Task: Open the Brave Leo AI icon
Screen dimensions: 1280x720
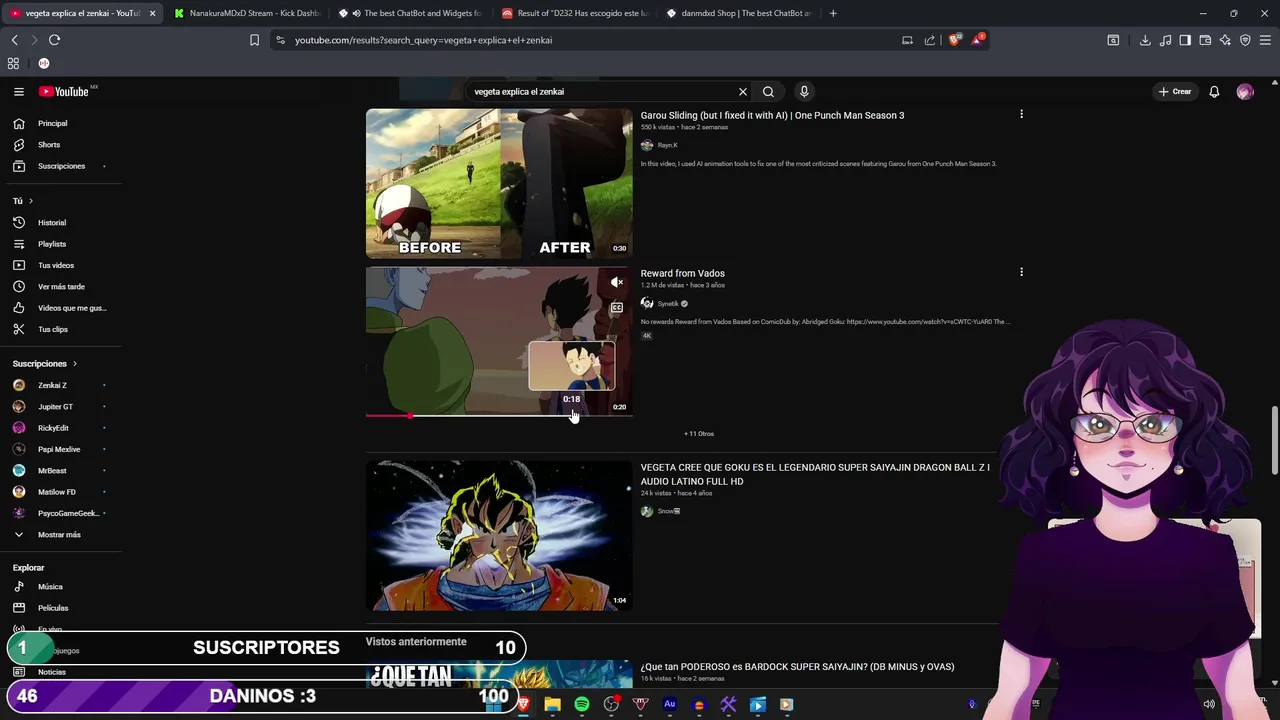Action: tap(1225, 40)
